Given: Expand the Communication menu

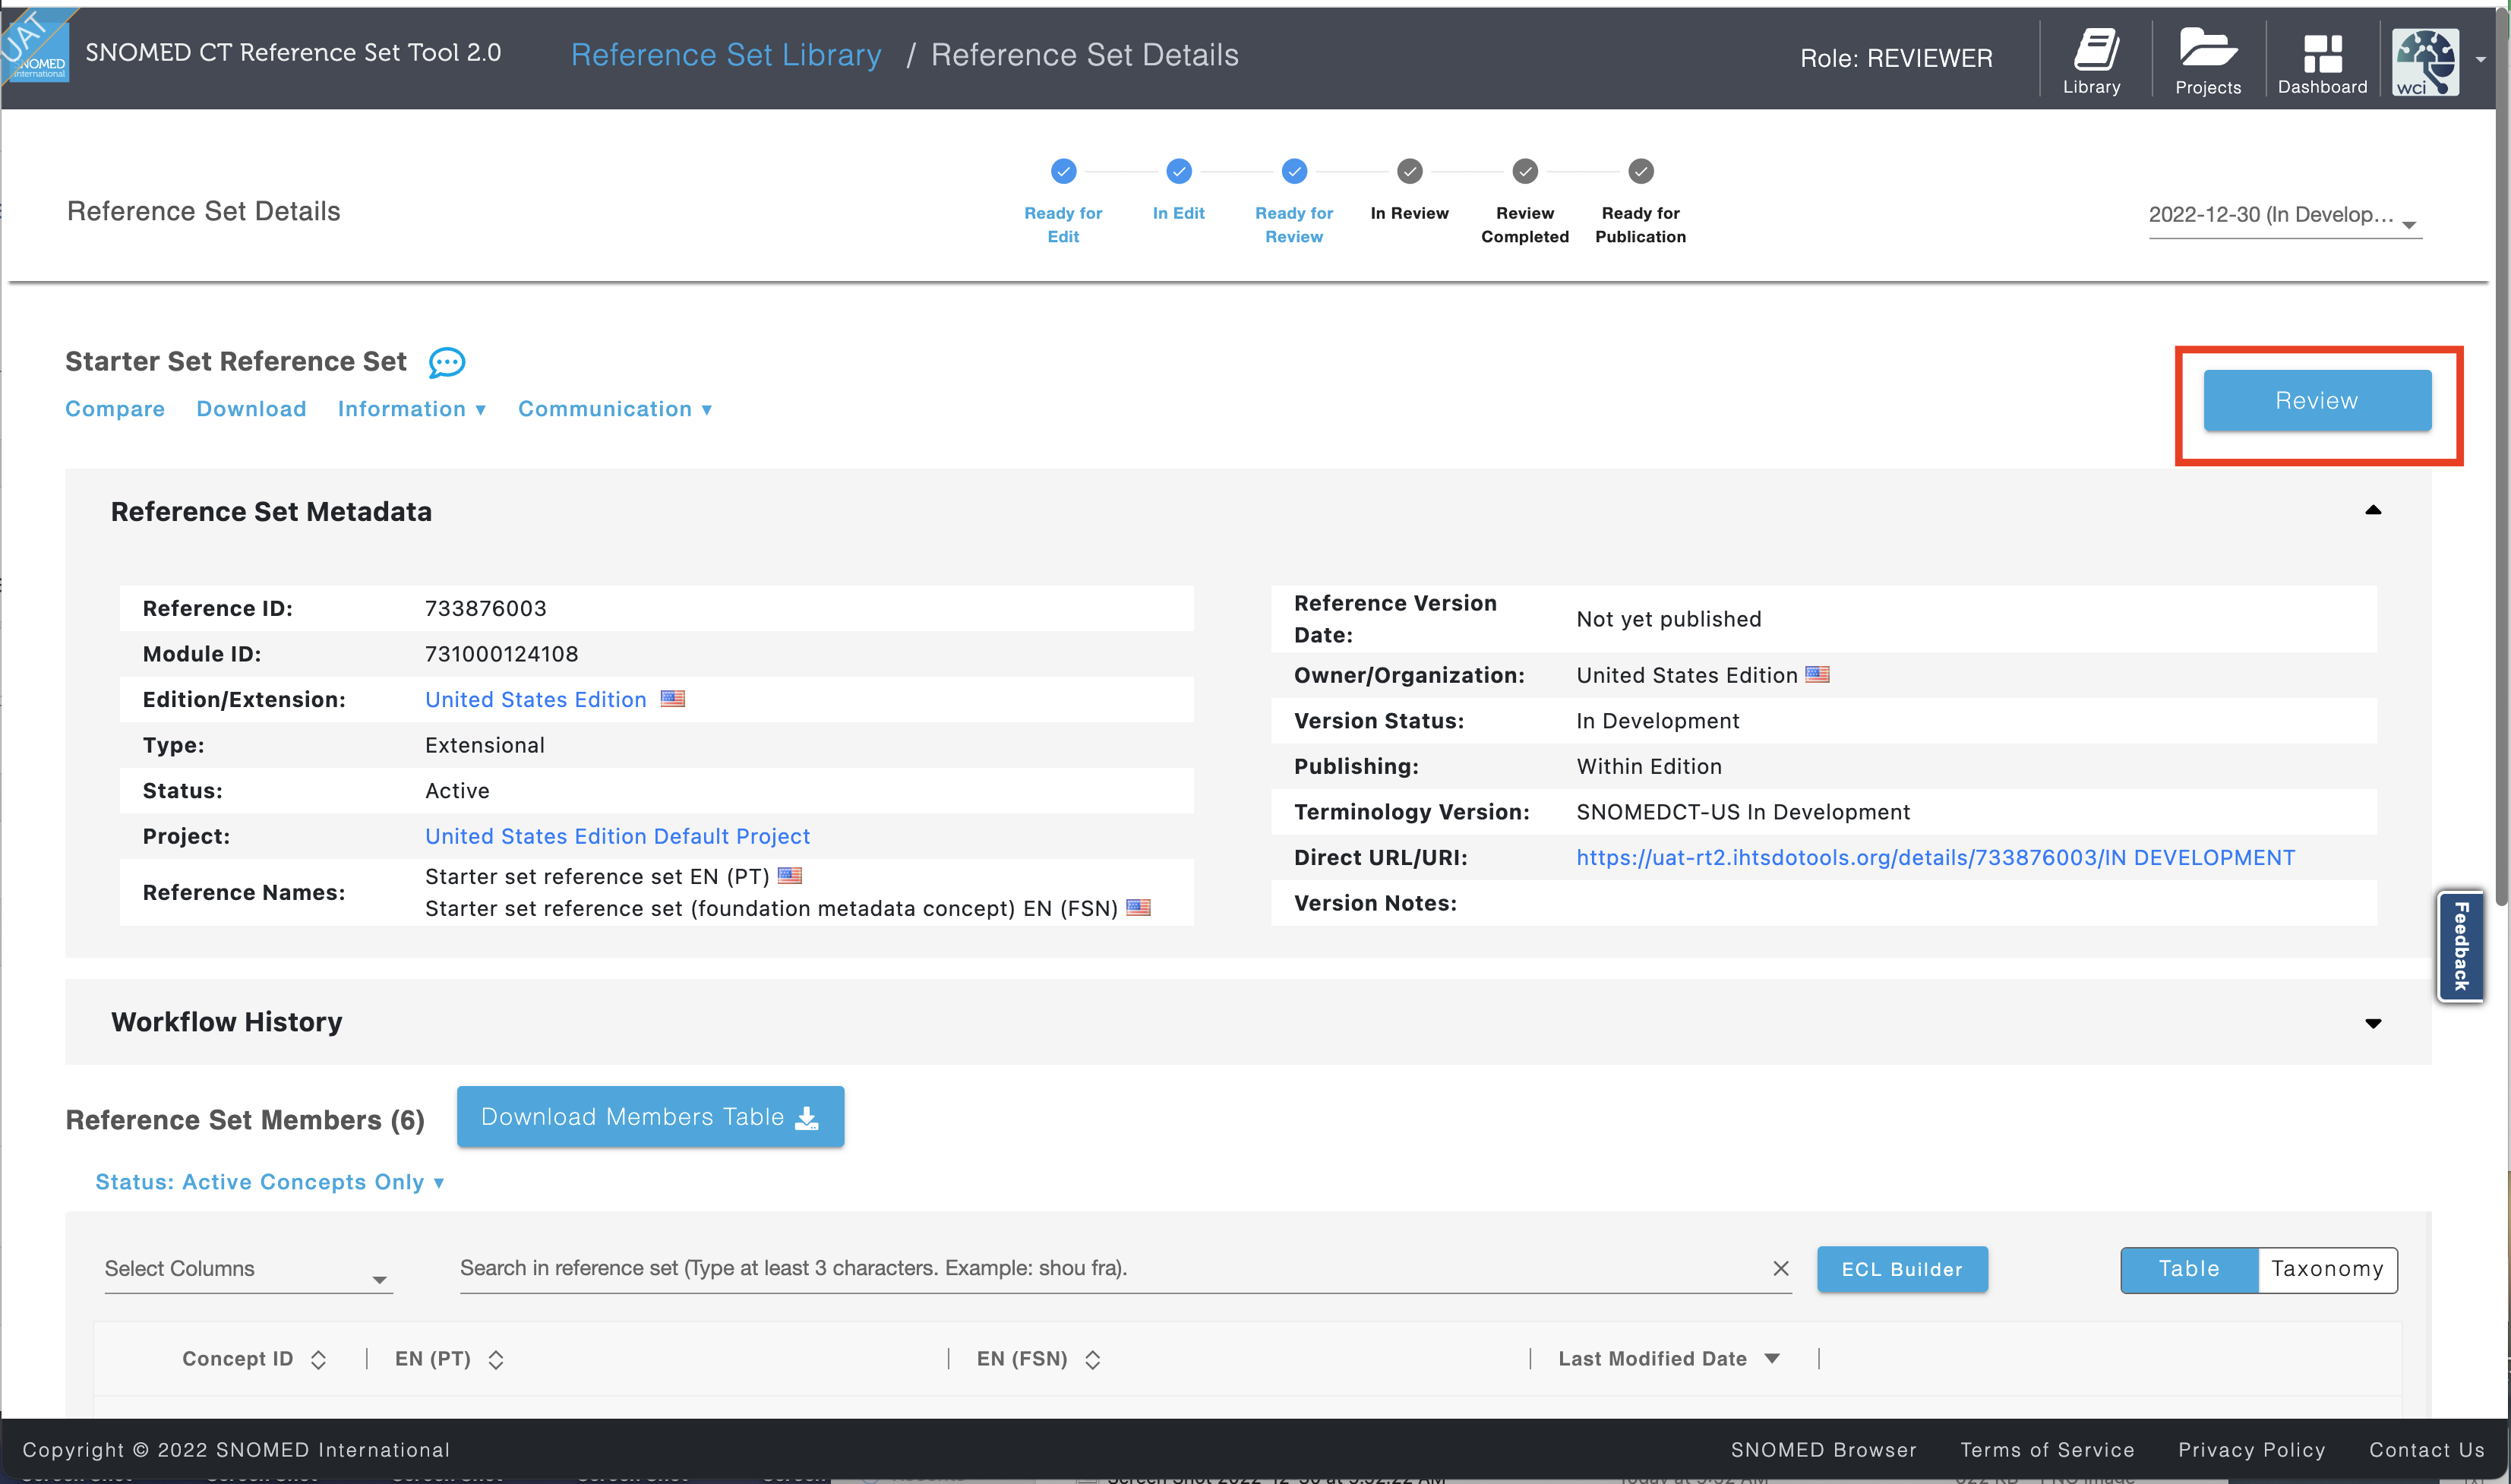Looking at the screenshot, I should tap(615, 409).
